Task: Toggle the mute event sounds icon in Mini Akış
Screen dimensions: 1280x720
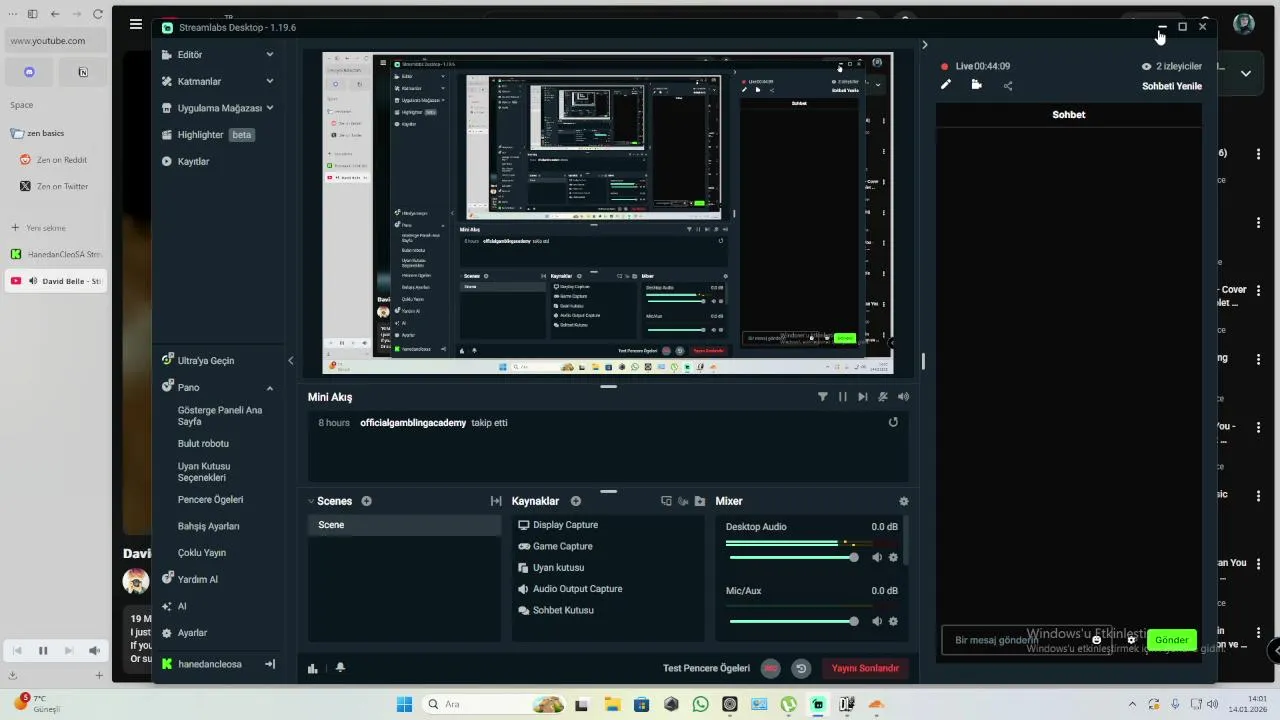Action: [x=883, y=397]
